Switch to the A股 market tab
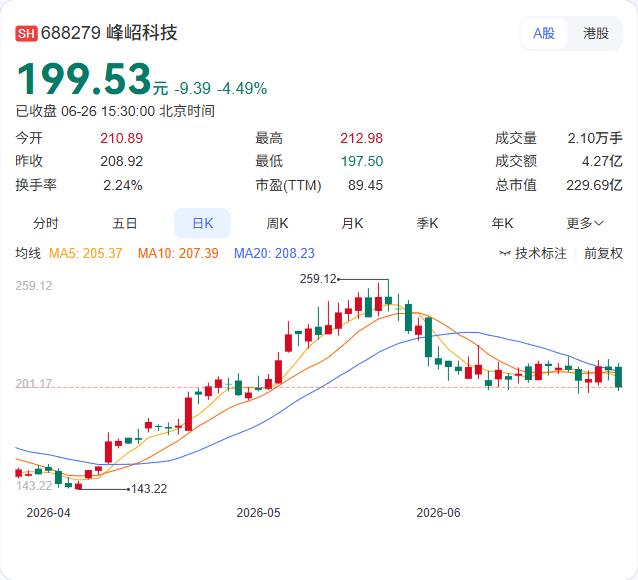Screen dimensions: 638x580 click(544, 33)
